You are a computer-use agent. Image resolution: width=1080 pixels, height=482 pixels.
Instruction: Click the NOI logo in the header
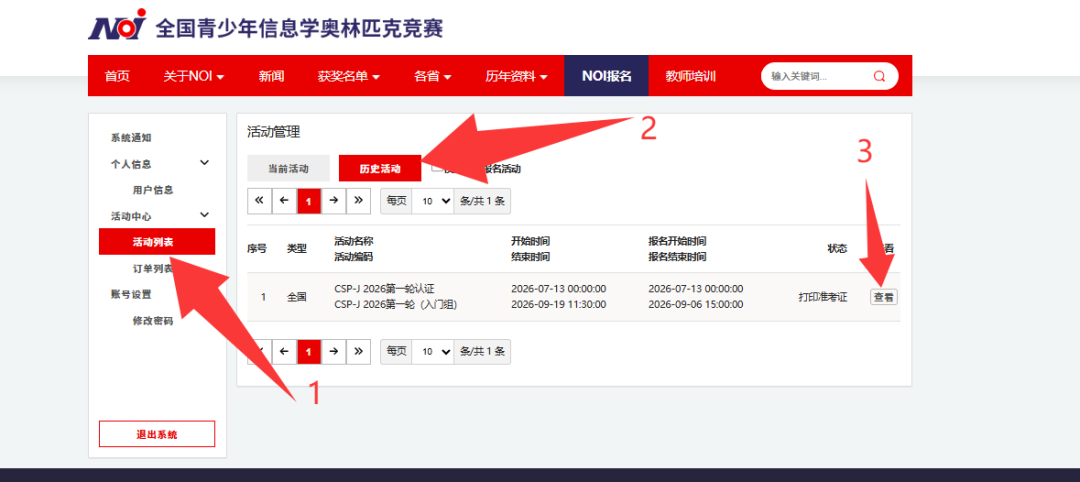[117, 24]
